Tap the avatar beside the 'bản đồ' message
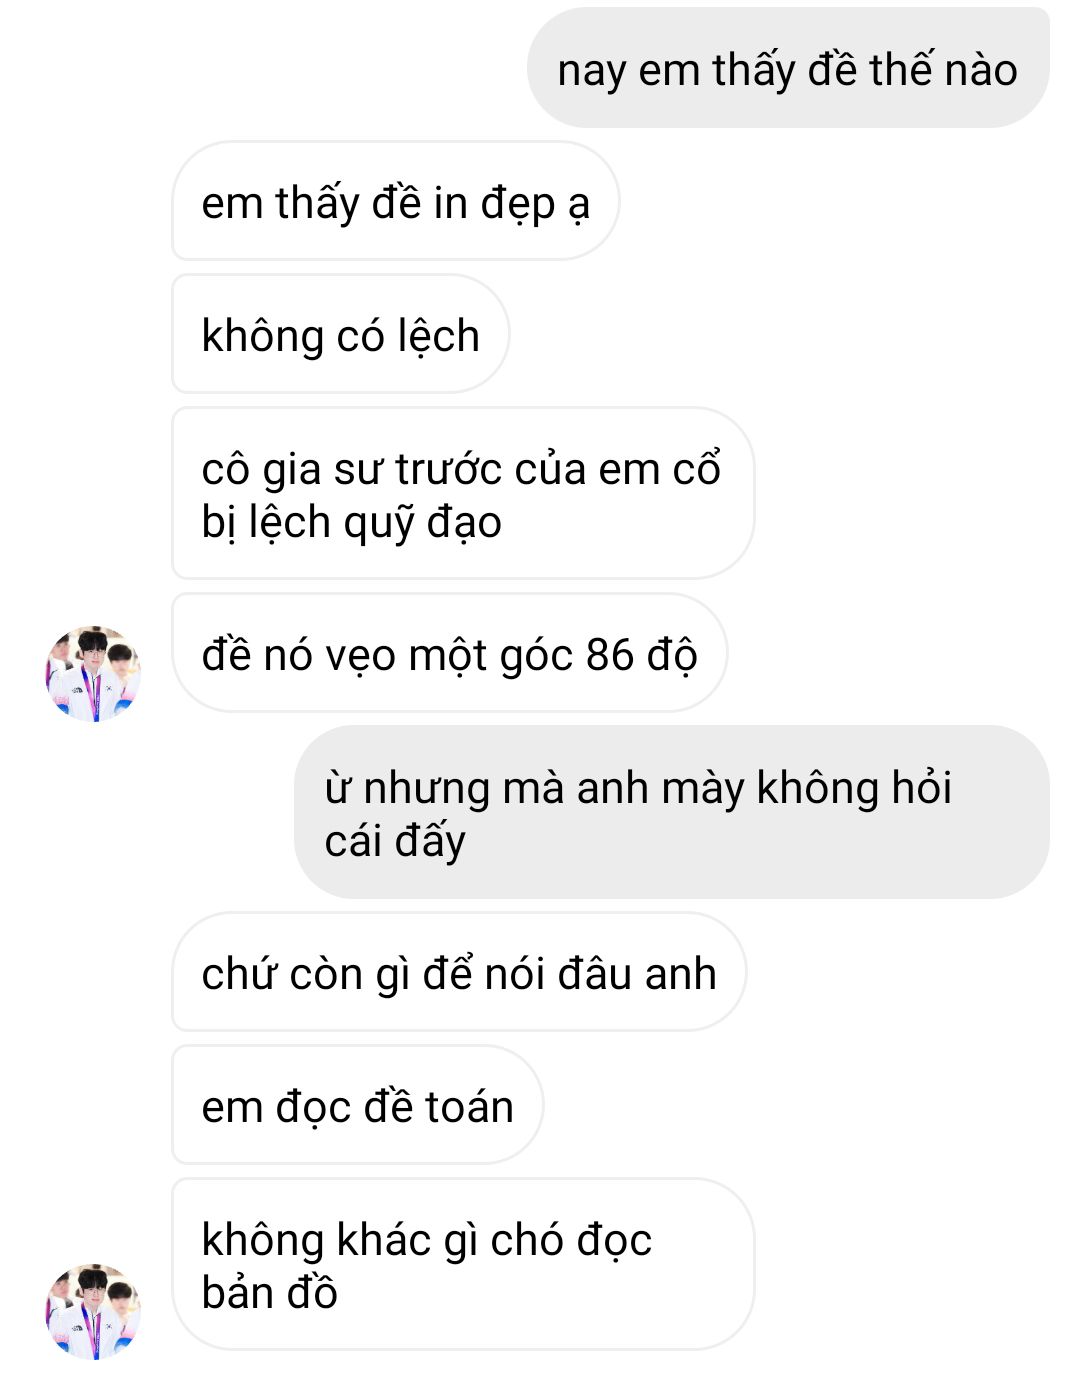1080x1377 pixels. (93, 1311)
